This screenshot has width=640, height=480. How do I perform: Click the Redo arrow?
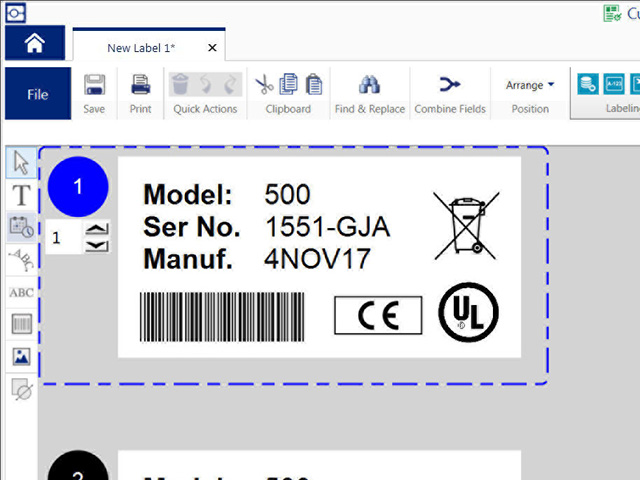click(231, 84)
